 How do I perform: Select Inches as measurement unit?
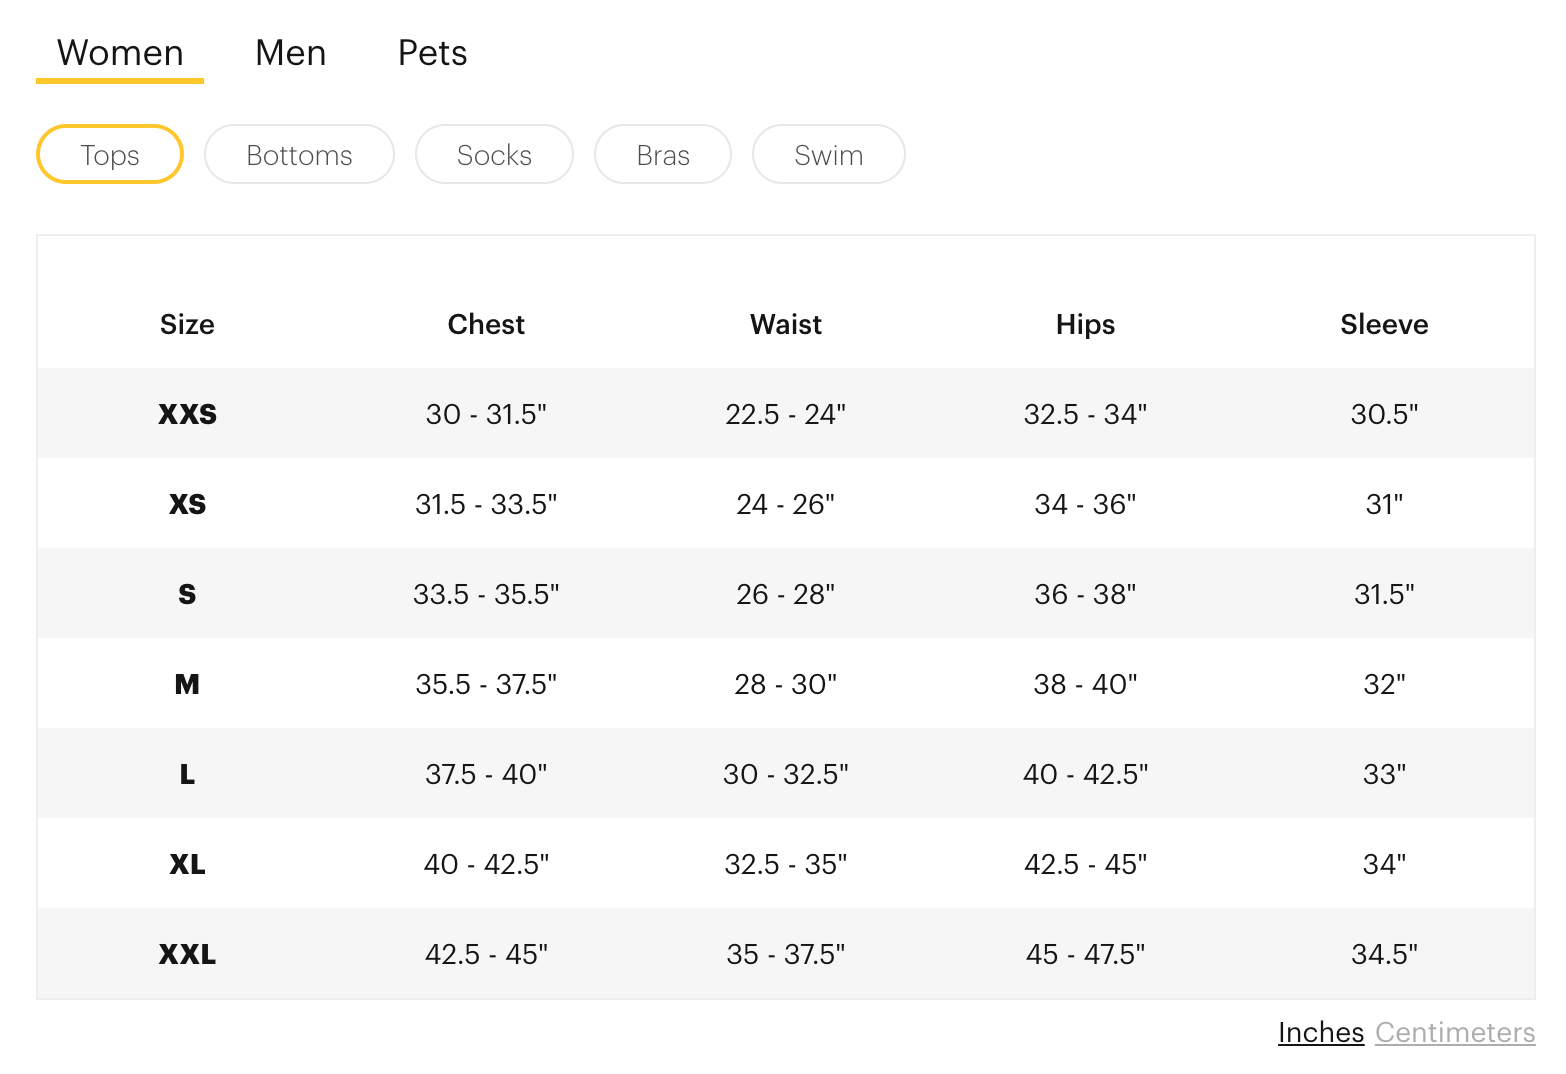(1320, 1032)
